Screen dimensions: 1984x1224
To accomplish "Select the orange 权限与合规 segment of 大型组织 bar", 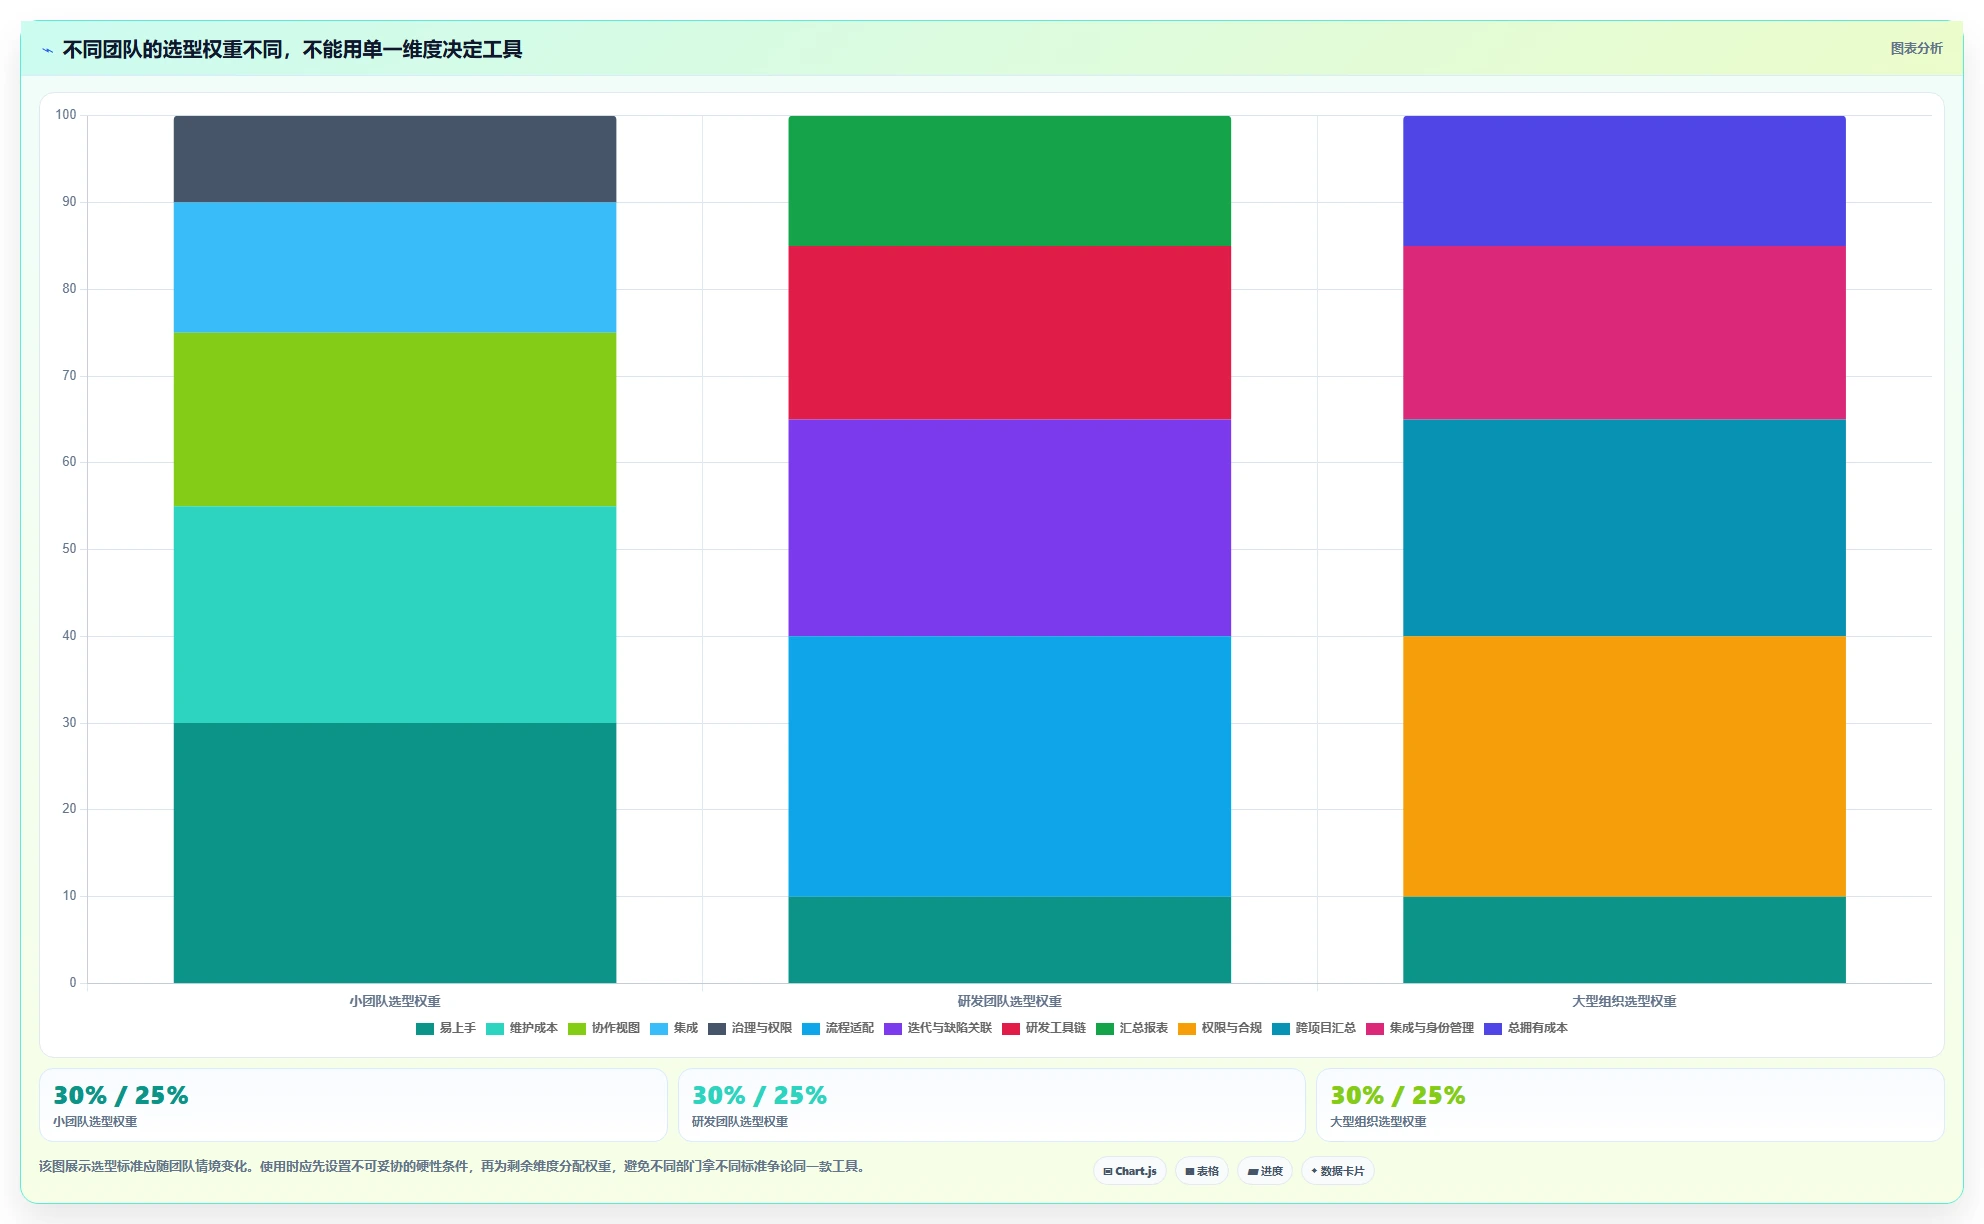I will point(1625,766).
